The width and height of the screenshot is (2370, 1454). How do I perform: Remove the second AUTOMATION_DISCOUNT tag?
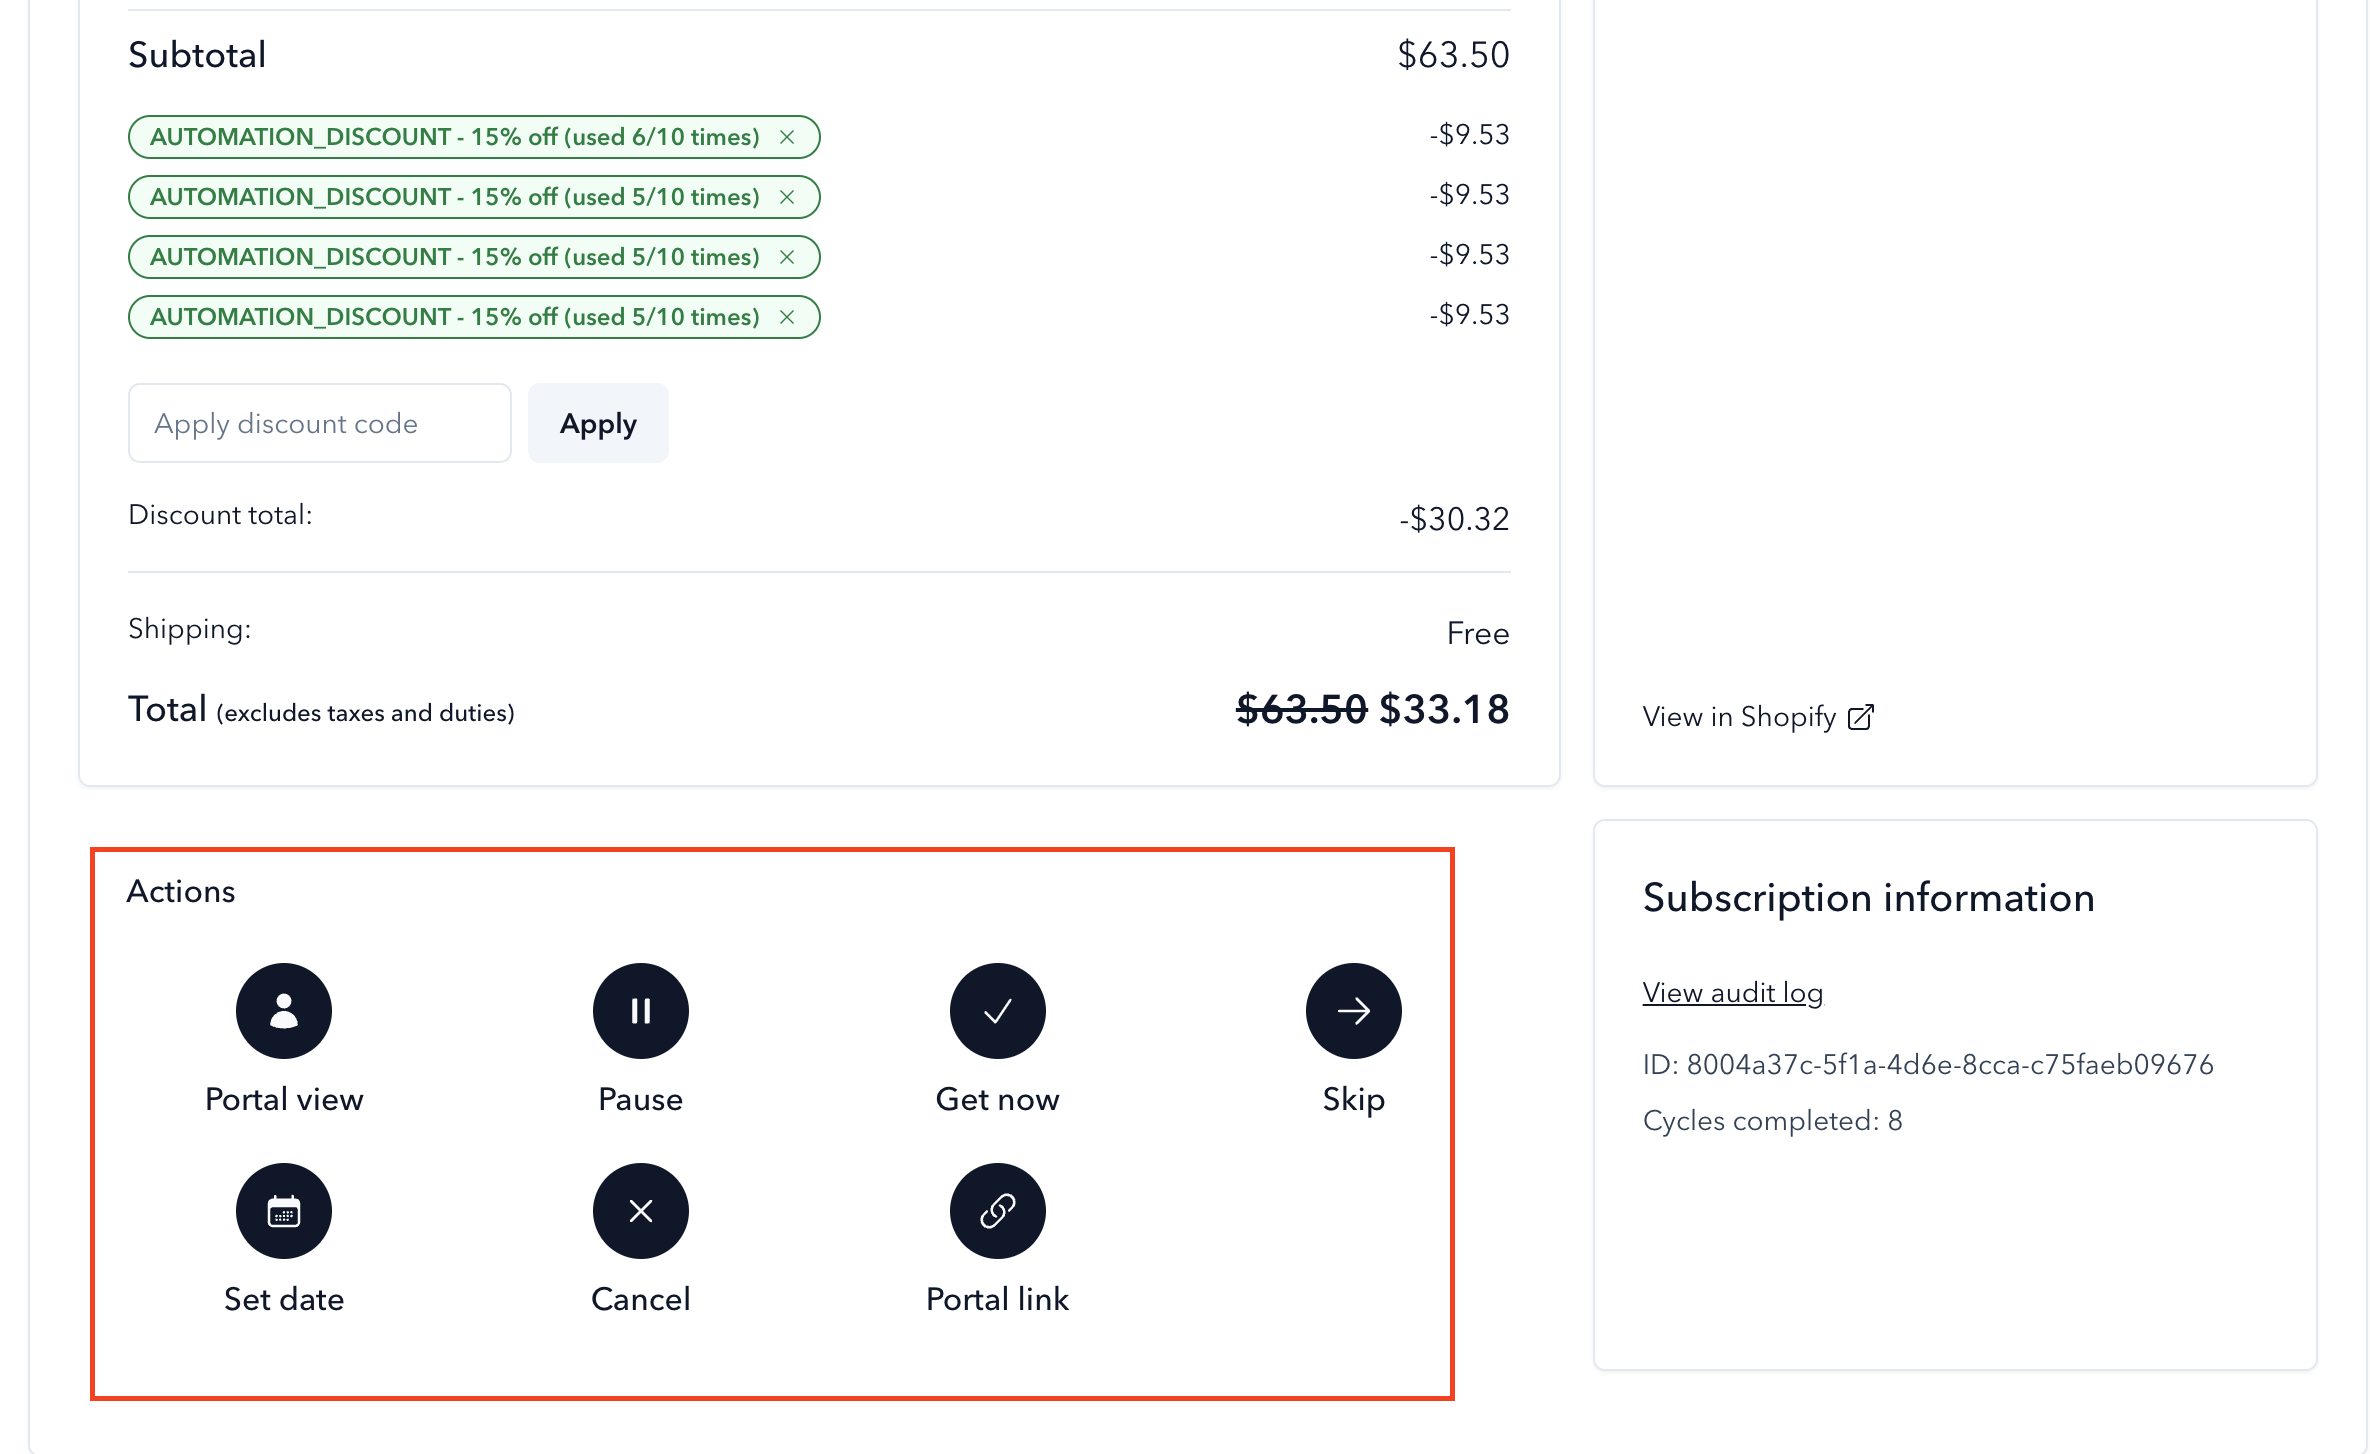point(787,197)
